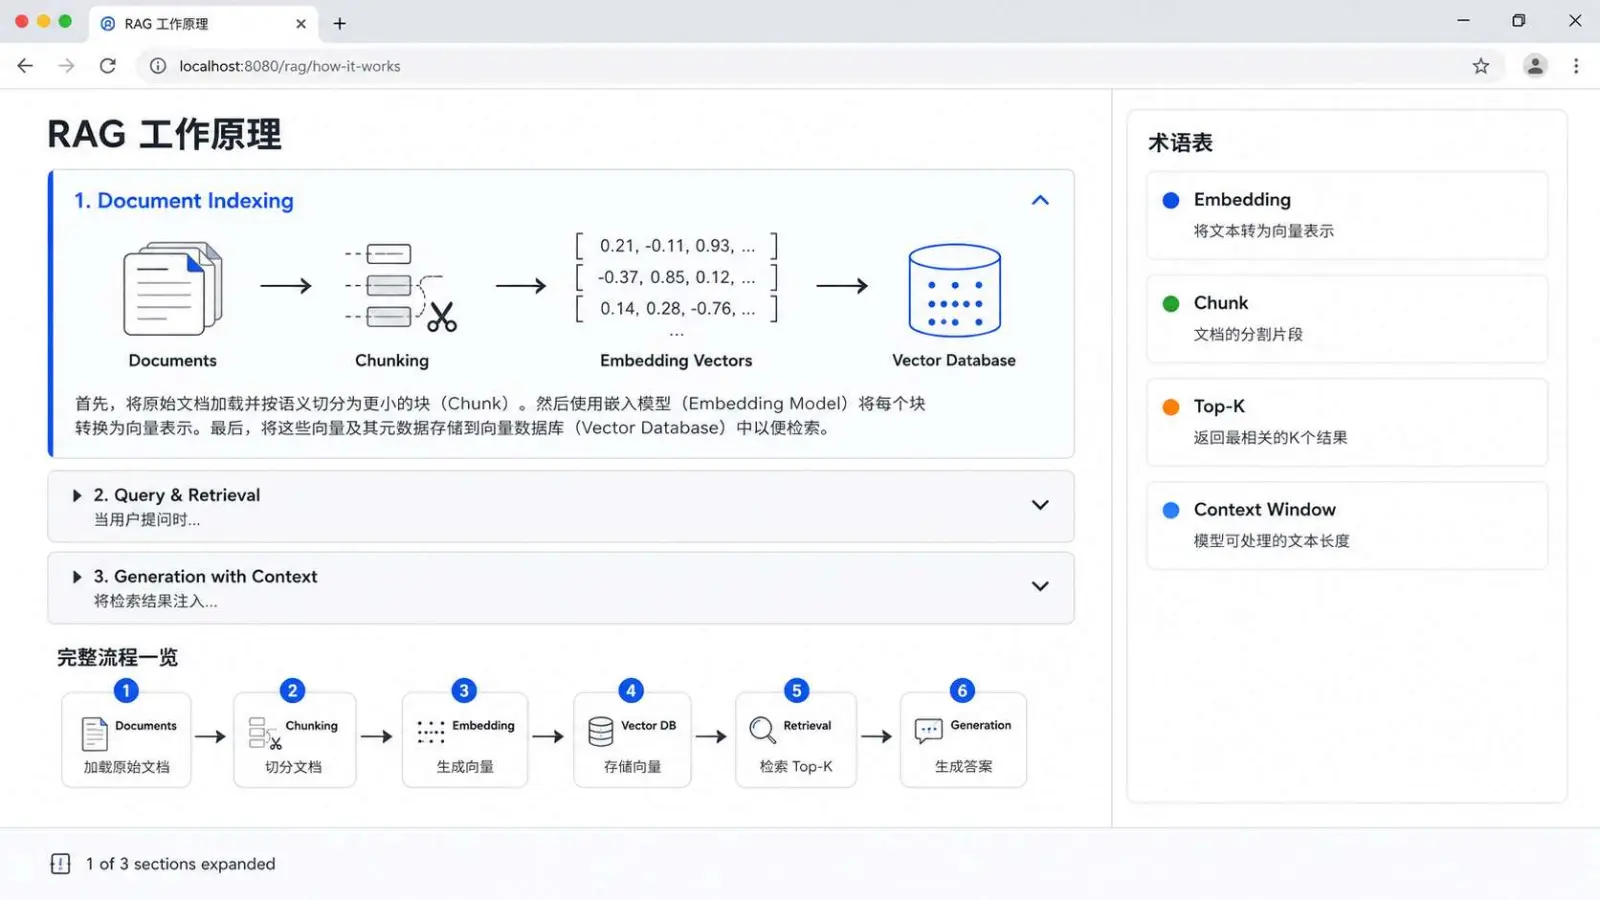Select the Embedding step card in the flow
The image size is (1600, 900).
pos(465,740)
